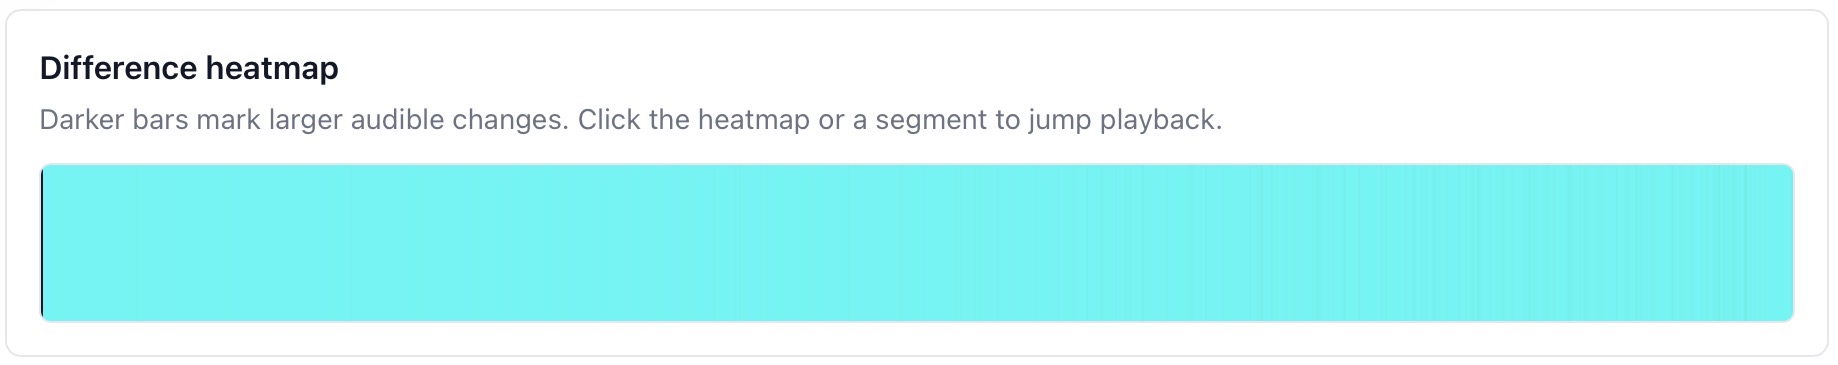Screen dimensions: 1838x365
Task: Click the slightly darker stripe near the heatmap's end
Action: 1746,243
